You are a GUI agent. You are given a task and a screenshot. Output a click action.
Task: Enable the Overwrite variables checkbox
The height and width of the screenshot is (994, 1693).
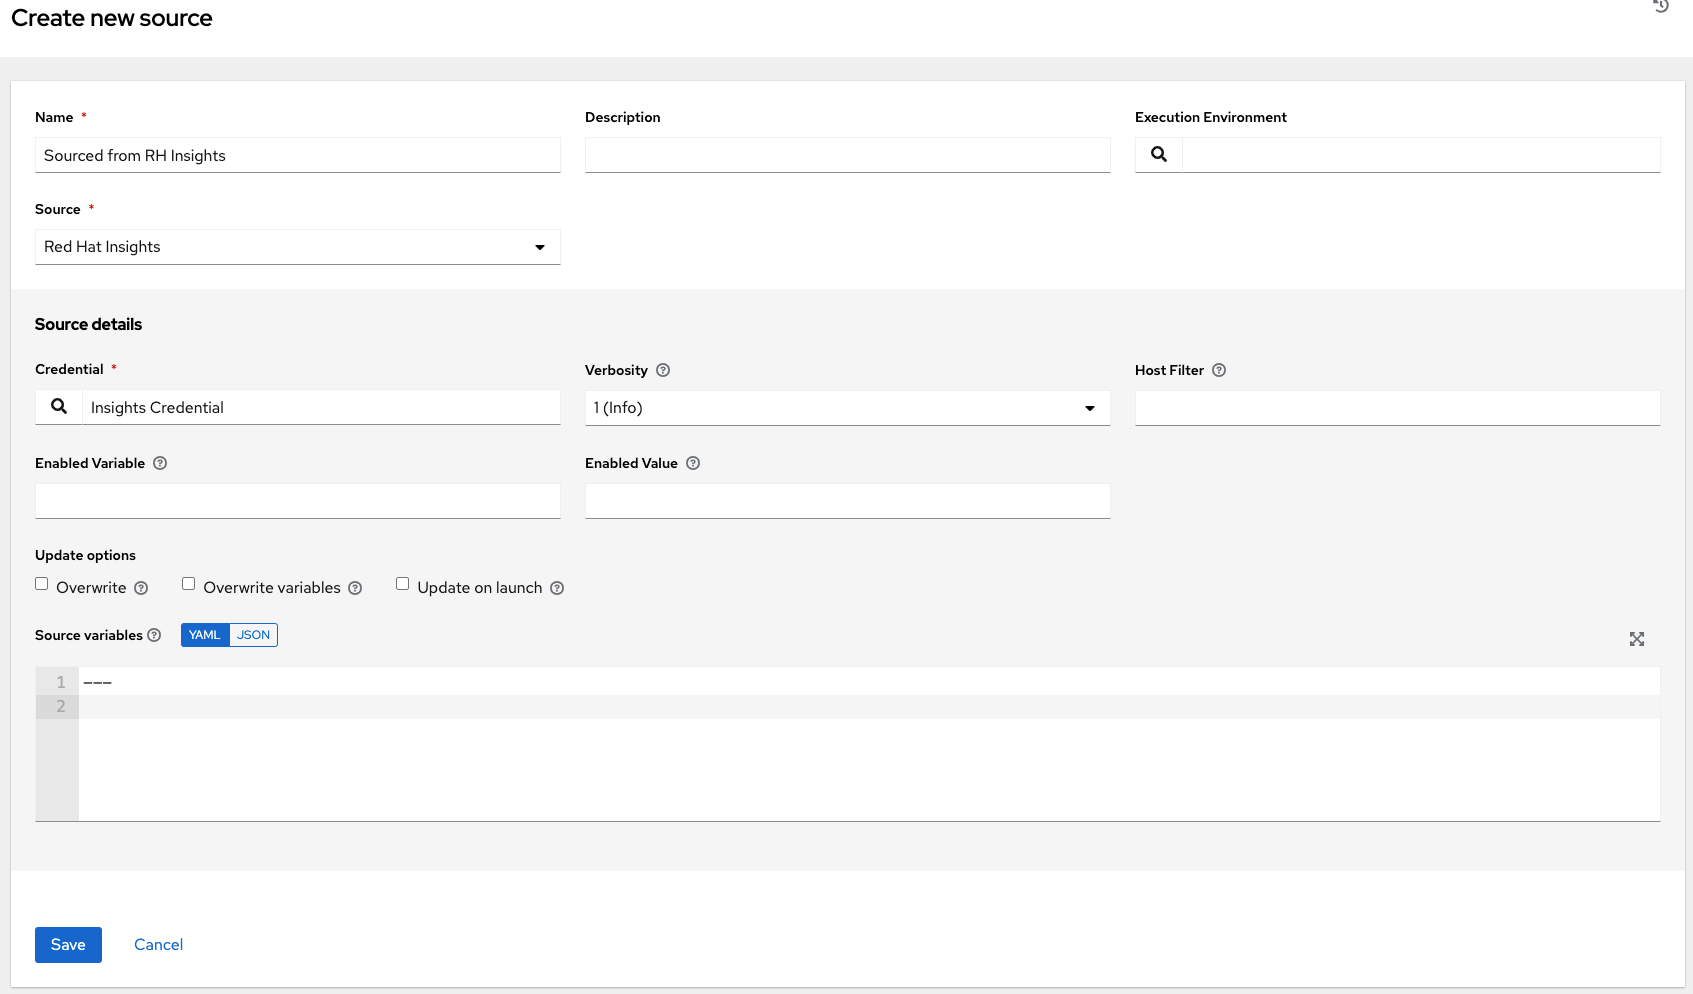(188, 583)
